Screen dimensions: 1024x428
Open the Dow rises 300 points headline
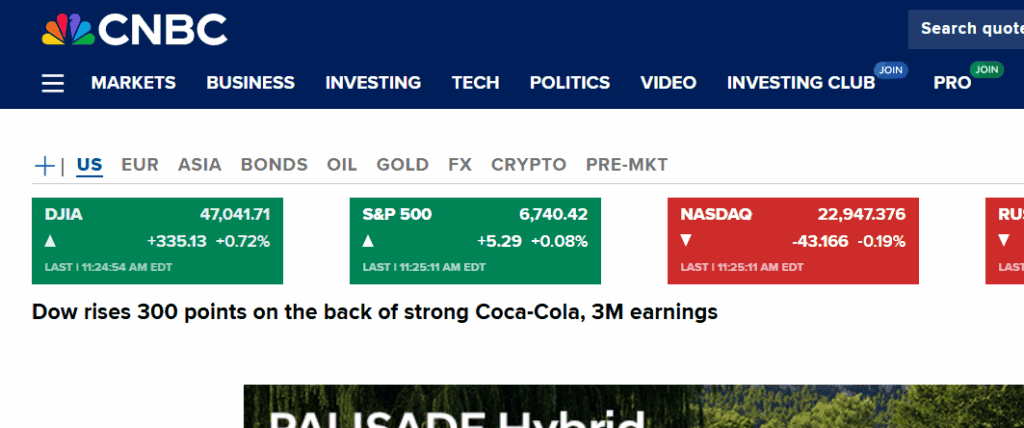click(375, 312)
